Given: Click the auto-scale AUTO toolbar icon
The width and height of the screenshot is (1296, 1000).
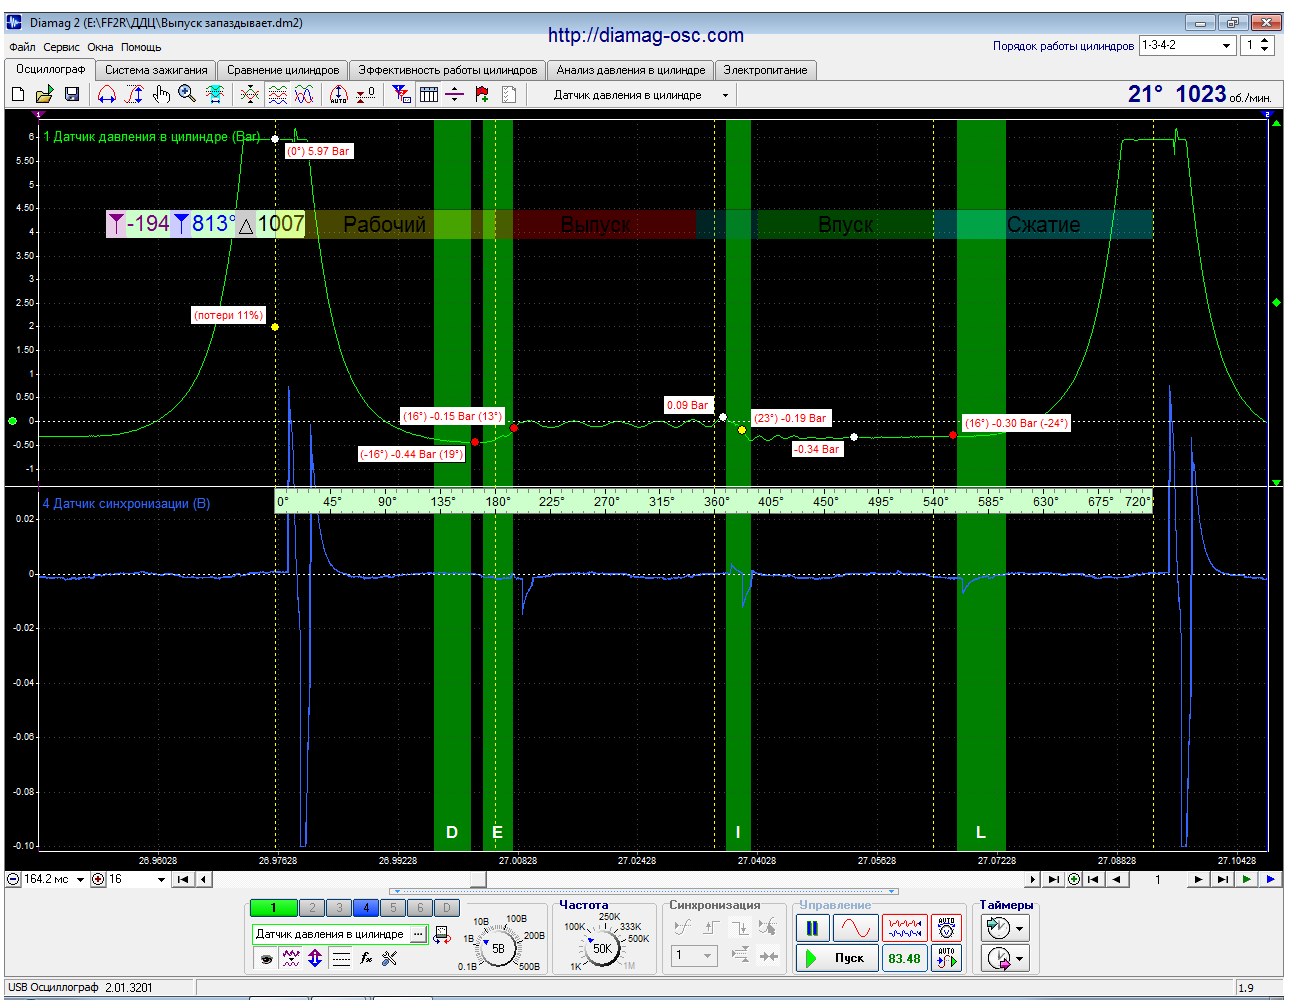Looking at the screenshot, I should [x=339, y=94].
